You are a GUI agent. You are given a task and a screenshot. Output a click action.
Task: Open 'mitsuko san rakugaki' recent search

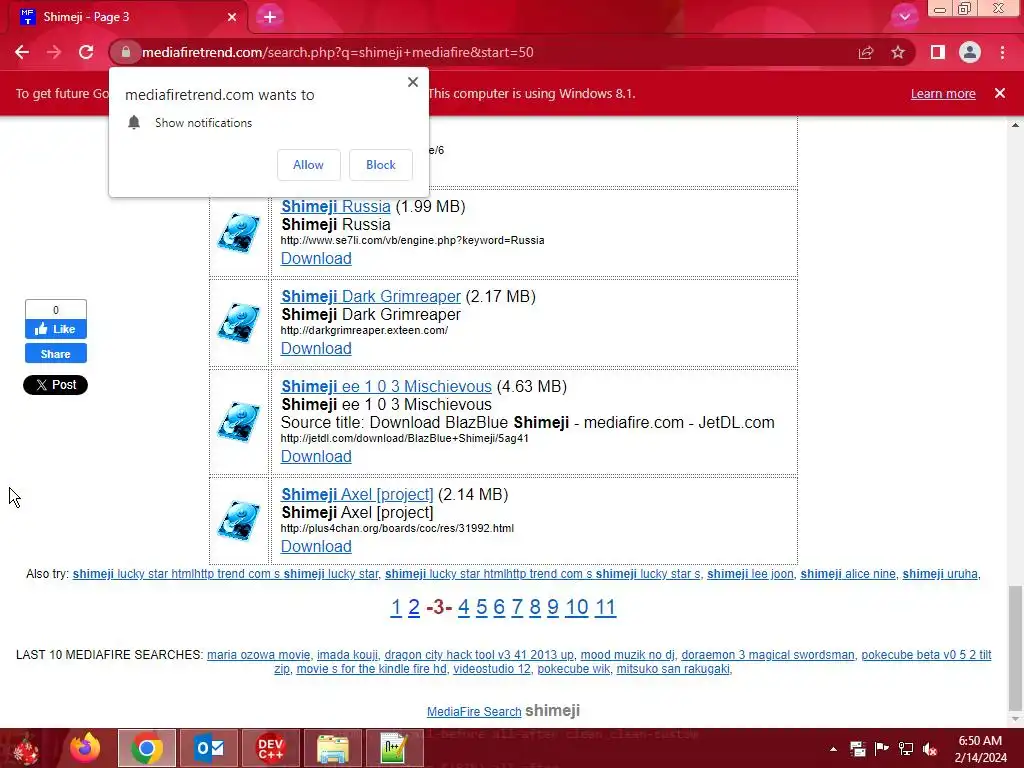(x=673, y=669)
